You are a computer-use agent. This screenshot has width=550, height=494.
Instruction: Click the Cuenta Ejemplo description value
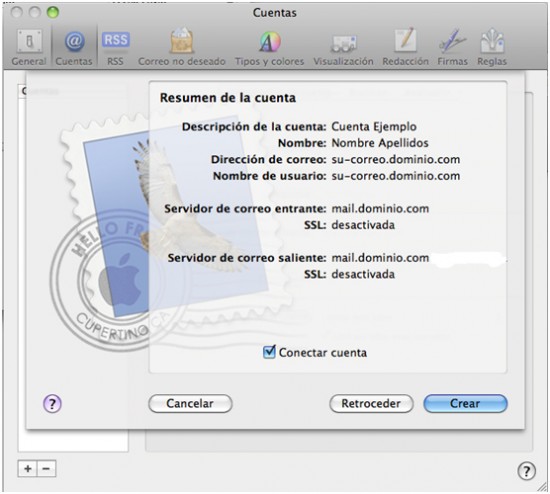(x=374, y=127)
